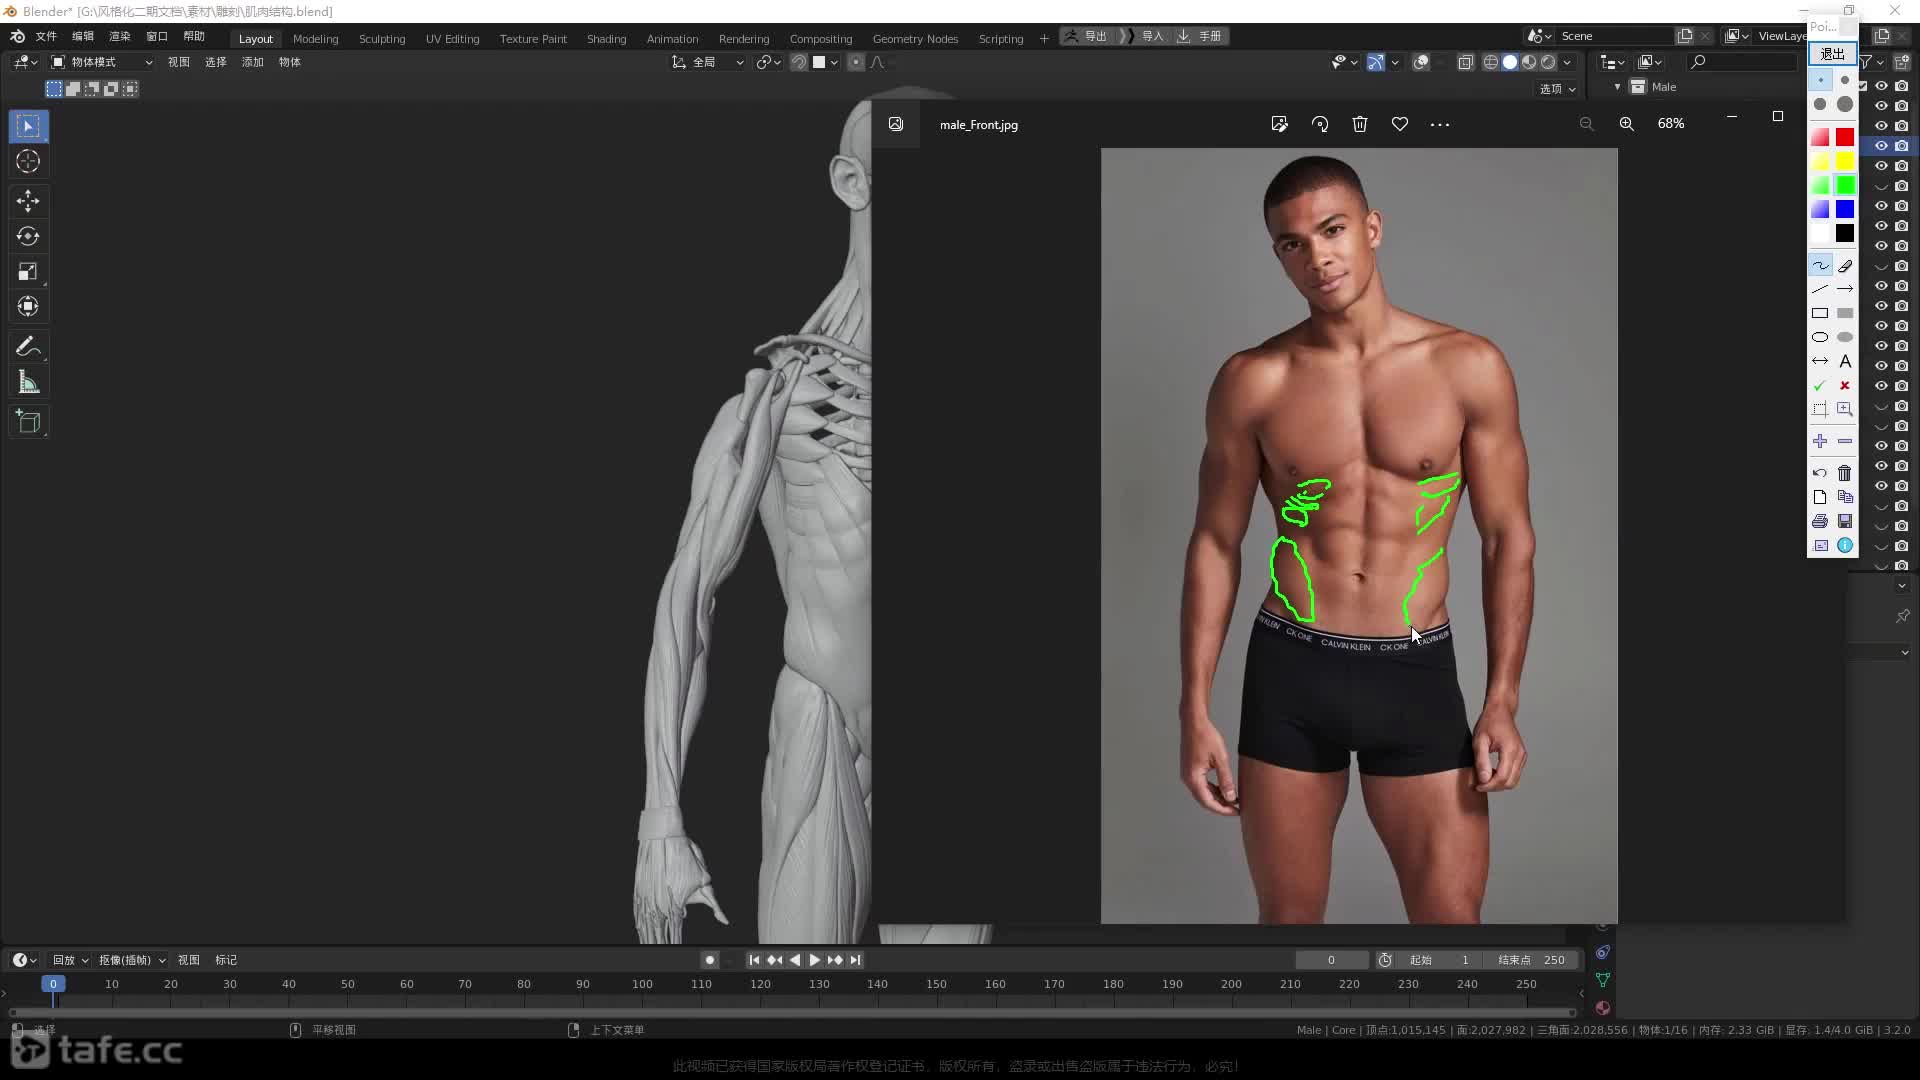This screenshot has height=1080, width=1920.
Task: Select the hollow rectangle tool in annotation palette
Action: coord(1820,313)
